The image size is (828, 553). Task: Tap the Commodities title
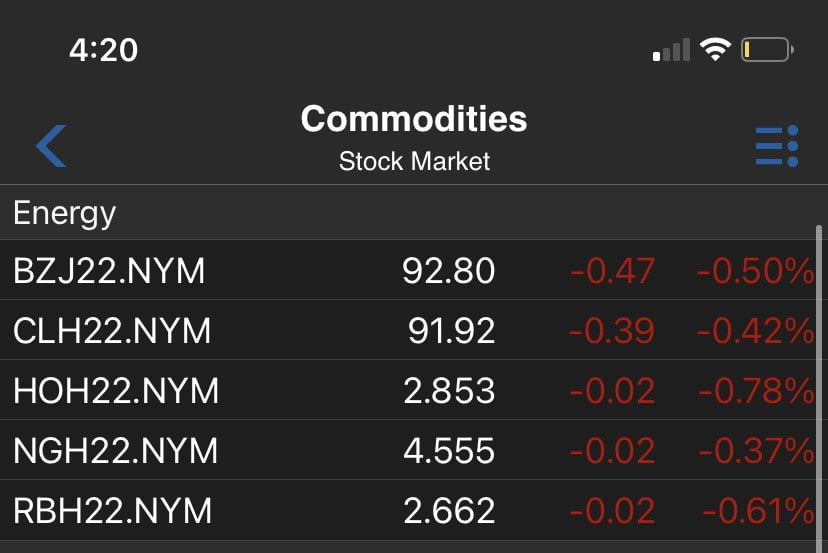tap(414, 119)
